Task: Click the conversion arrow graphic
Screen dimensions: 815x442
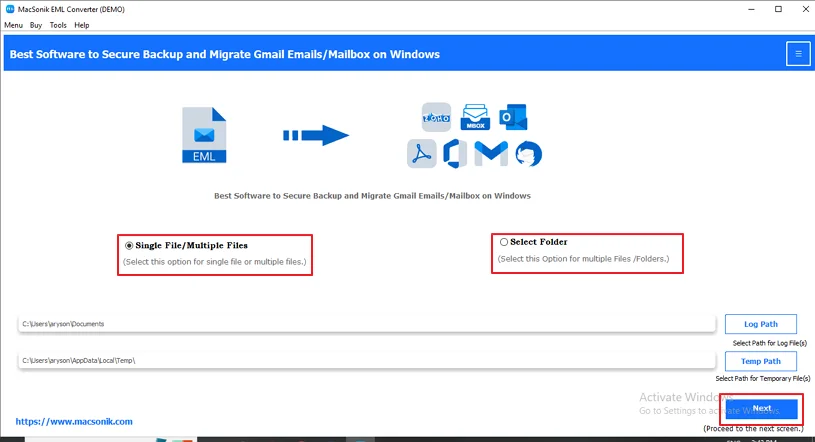Action: (x=316, y=136)
